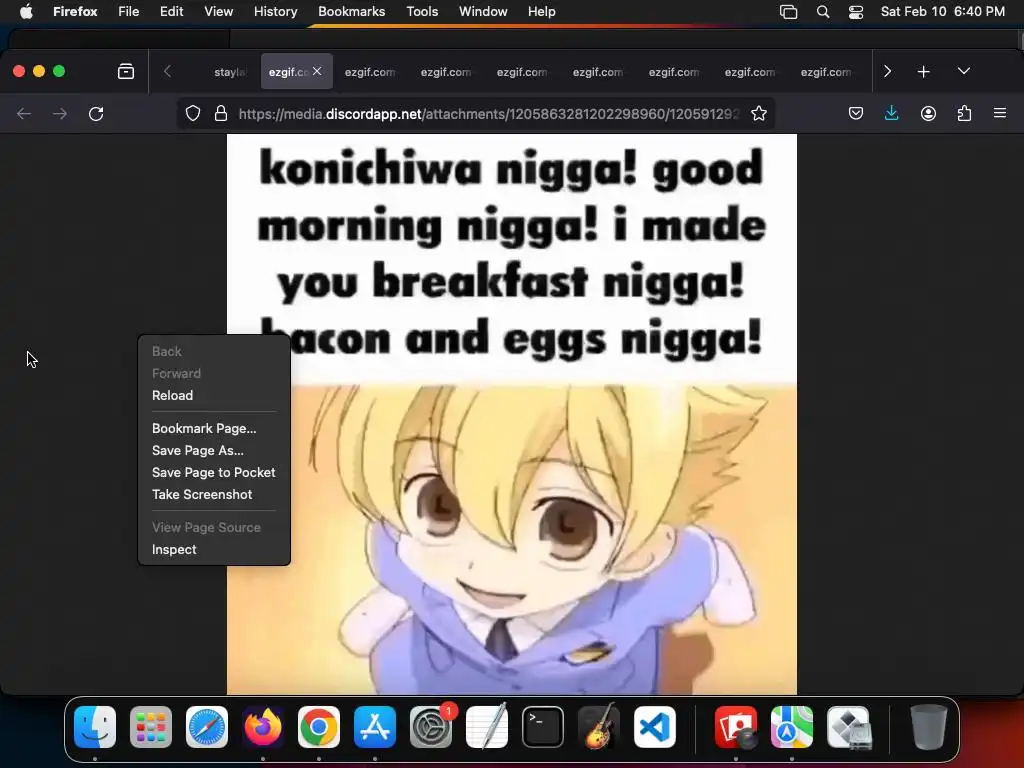Switch to last visible ezgif.com tab

pos(826,72)
